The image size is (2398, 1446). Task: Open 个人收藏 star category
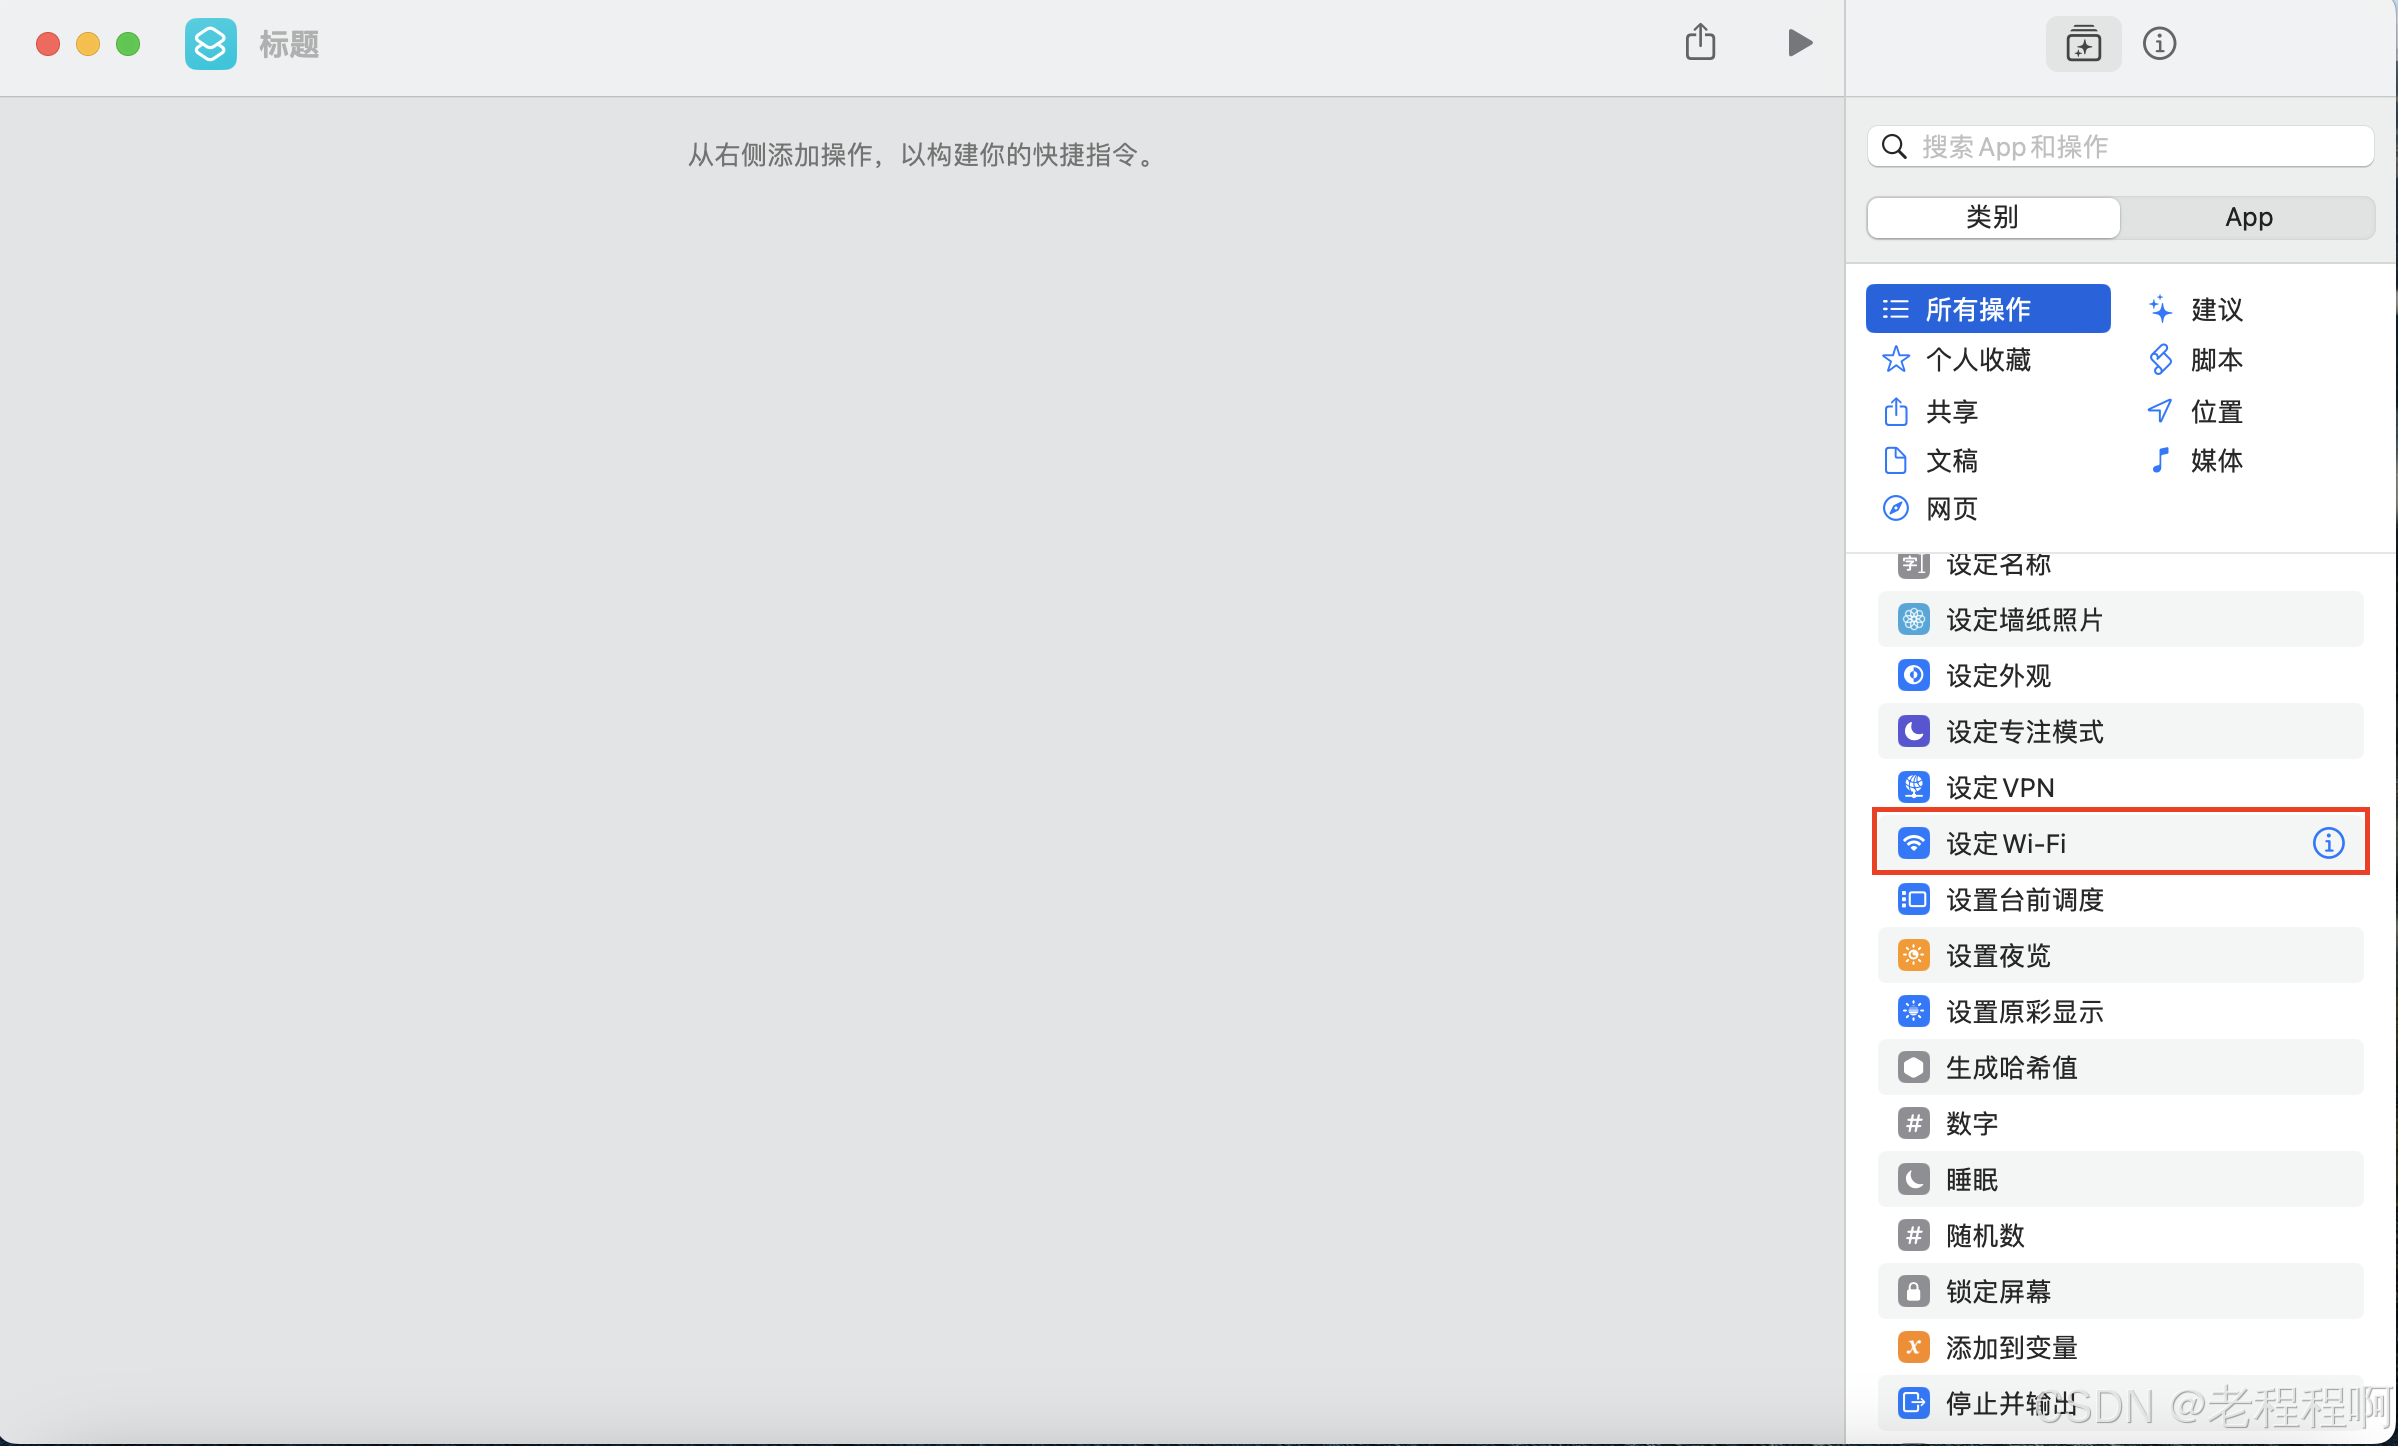click(x=1977, y=359)
